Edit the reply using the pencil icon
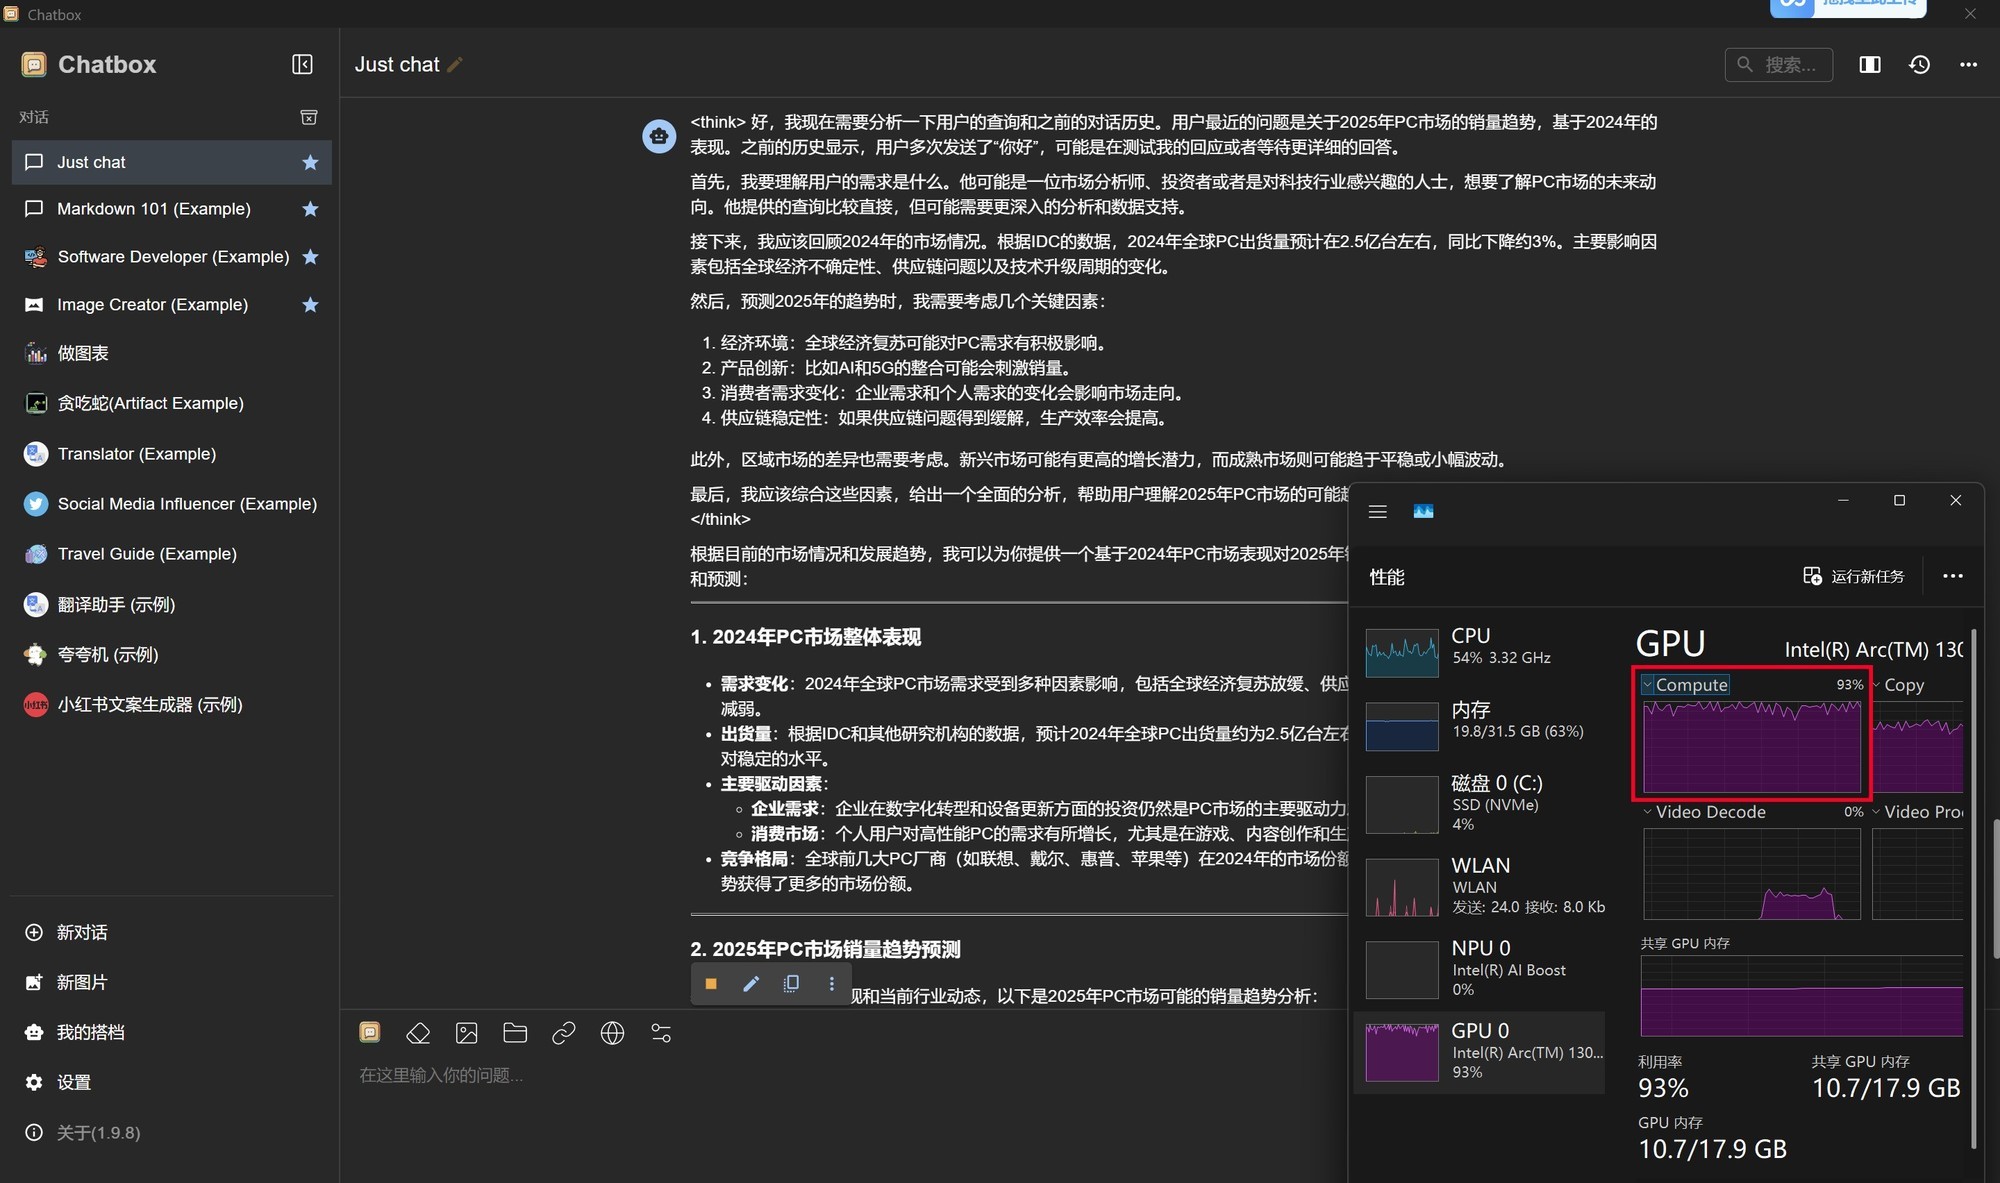This screenshot has height=1183, width=2000. 751,984
